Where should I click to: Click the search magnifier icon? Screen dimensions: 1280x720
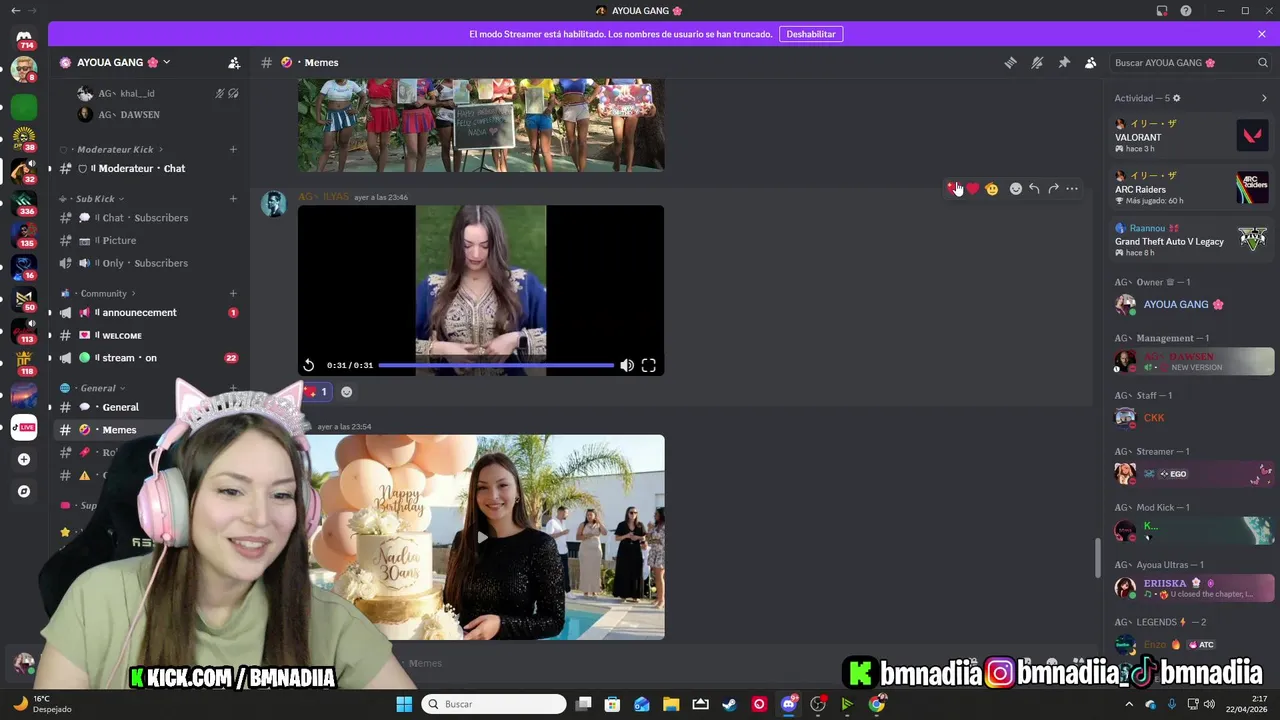click(1263, 62)
